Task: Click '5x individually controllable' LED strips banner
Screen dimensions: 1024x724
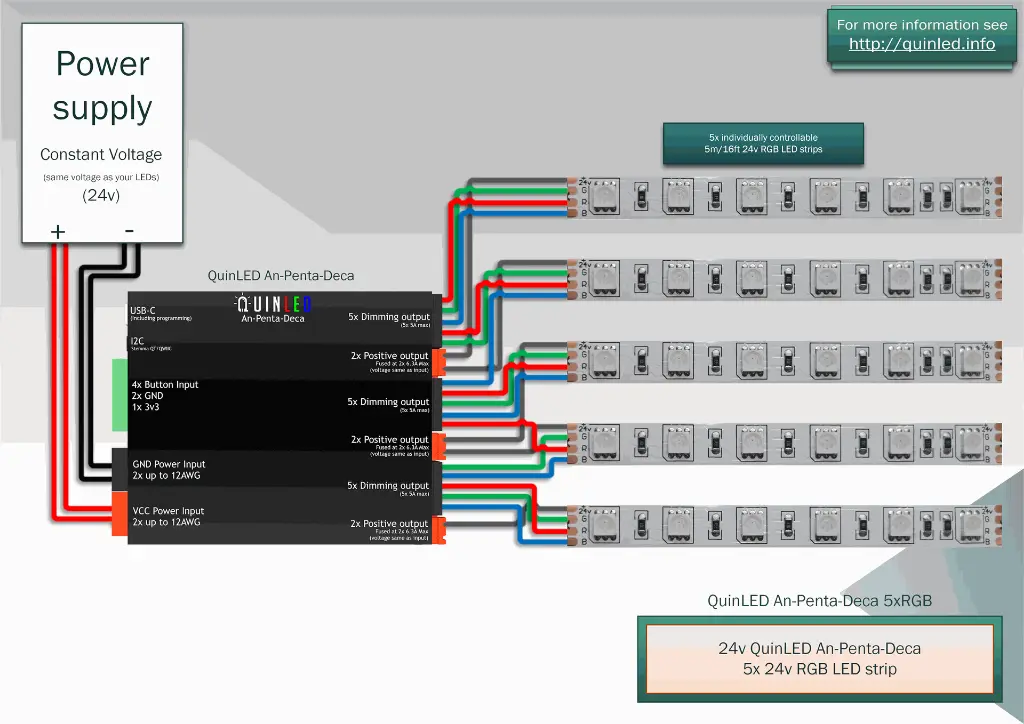Action: pos(763,144)
